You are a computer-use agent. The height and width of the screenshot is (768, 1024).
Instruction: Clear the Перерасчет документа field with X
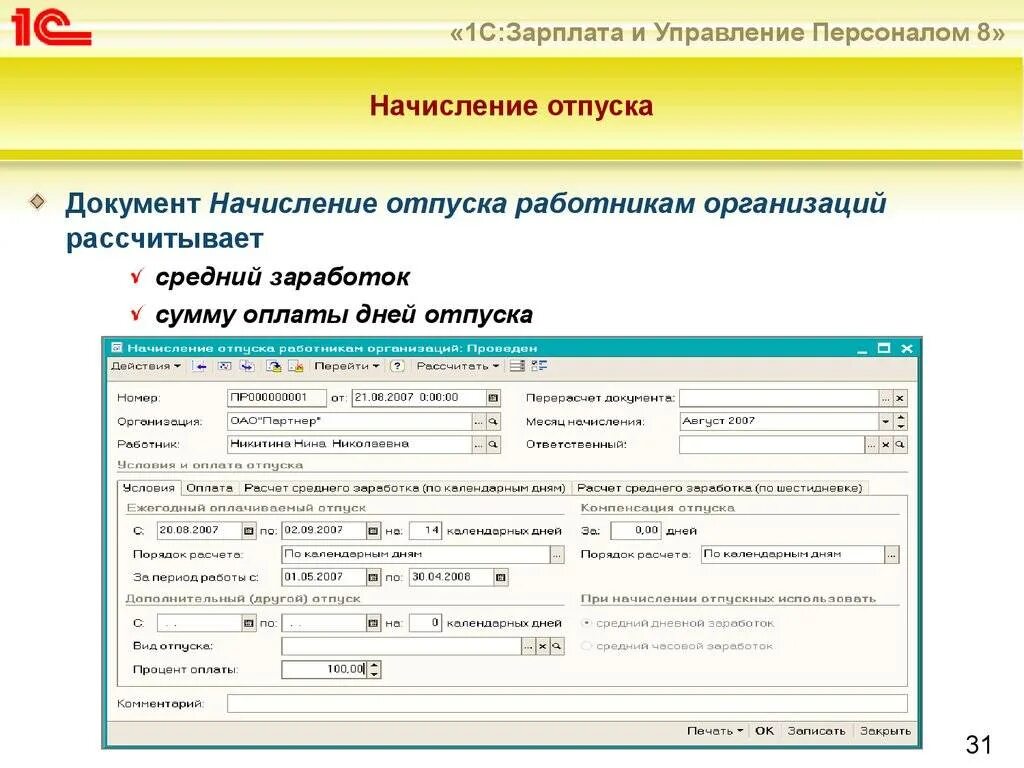click(x=900, y=398)
